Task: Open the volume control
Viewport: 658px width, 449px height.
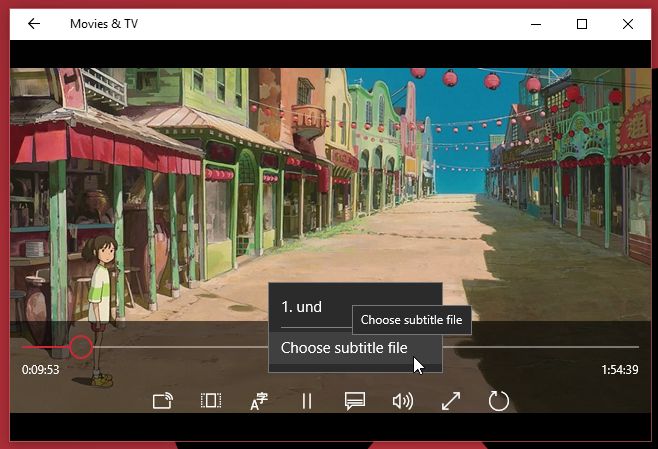Action: [x=403, y=401]
